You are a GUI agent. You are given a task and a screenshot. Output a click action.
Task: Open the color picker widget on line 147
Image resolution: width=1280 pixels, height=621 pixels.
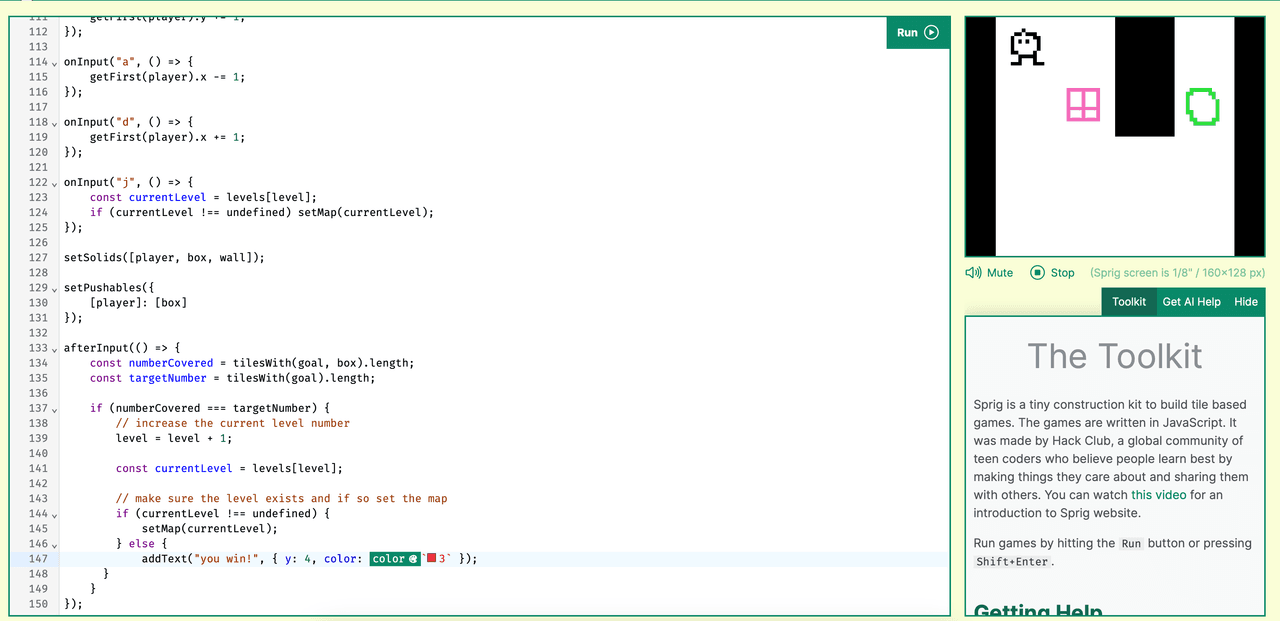pyautogui.click(x=394, y=559)
